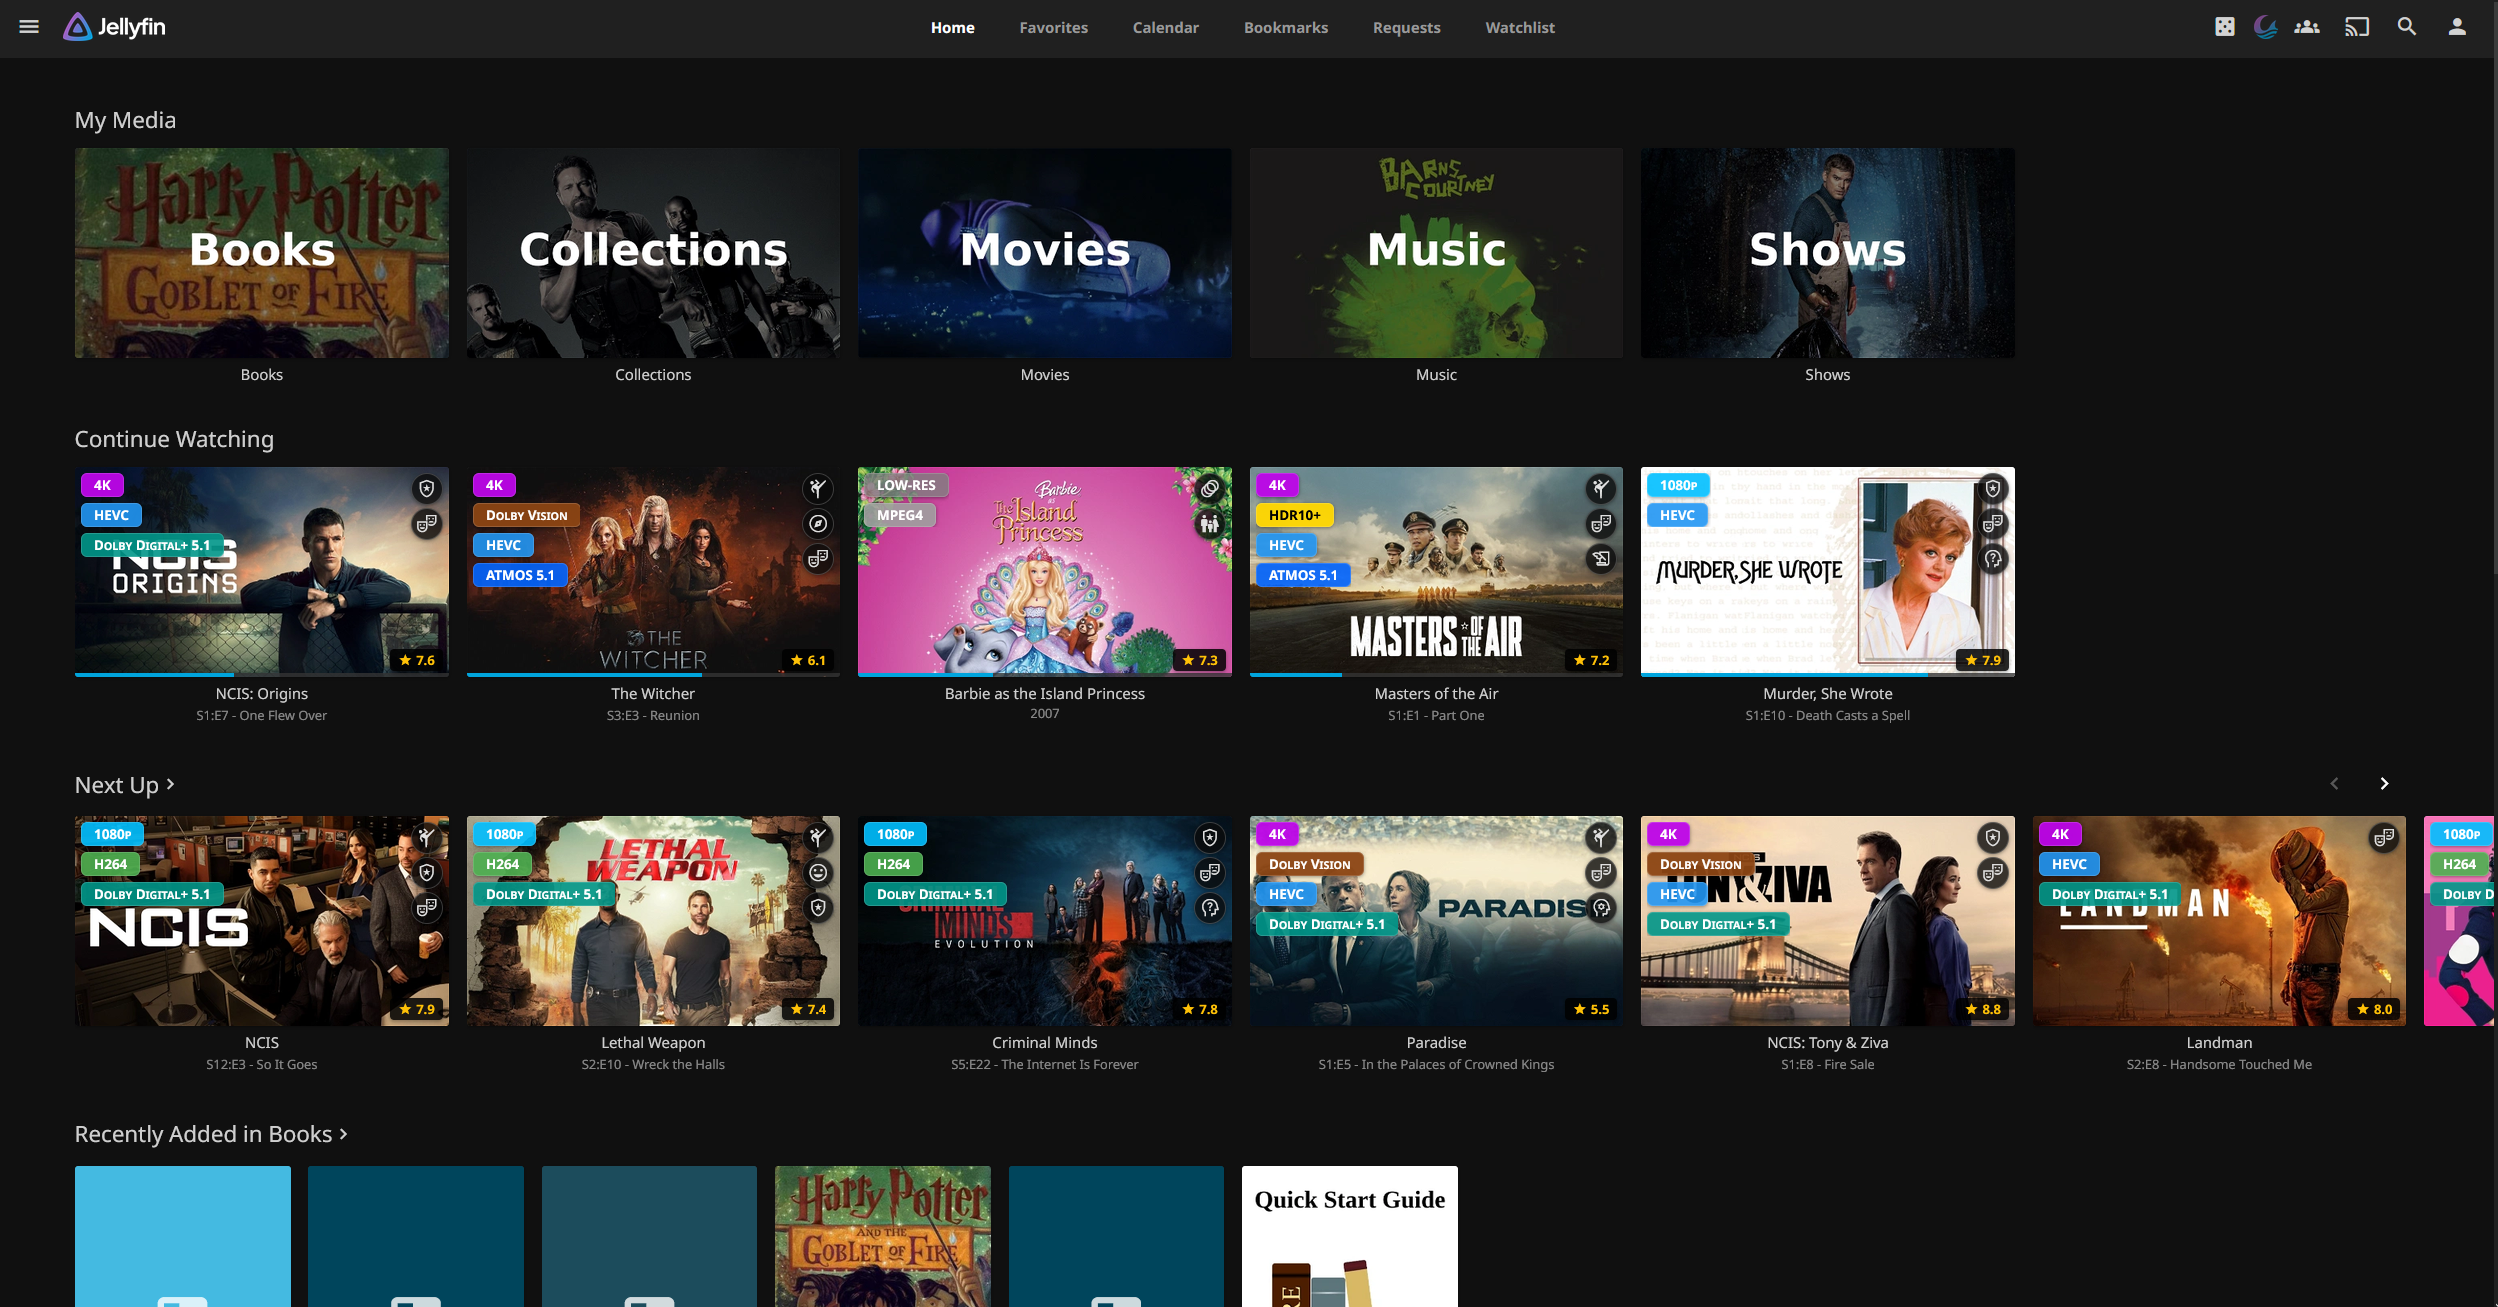Click the Continue Watching section heading
This screenshot has width=2498, height=1307.
coord(174,439)
